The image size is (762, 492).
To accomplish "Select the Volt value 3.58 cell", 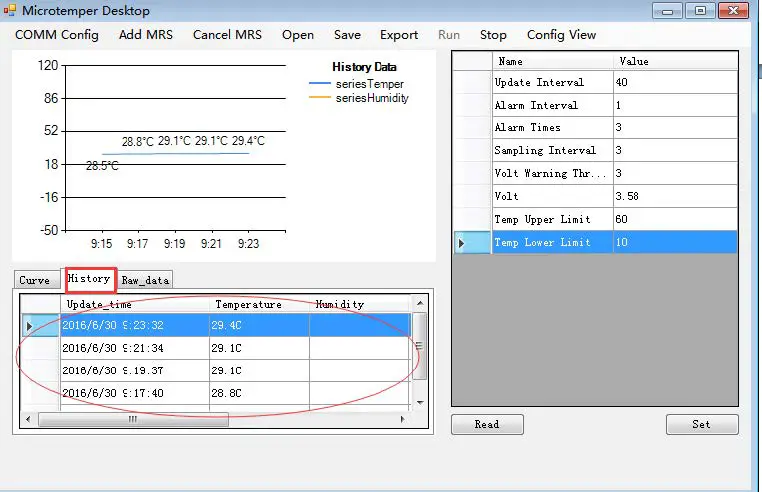I will pyautogui.click(x=675, y=196).
